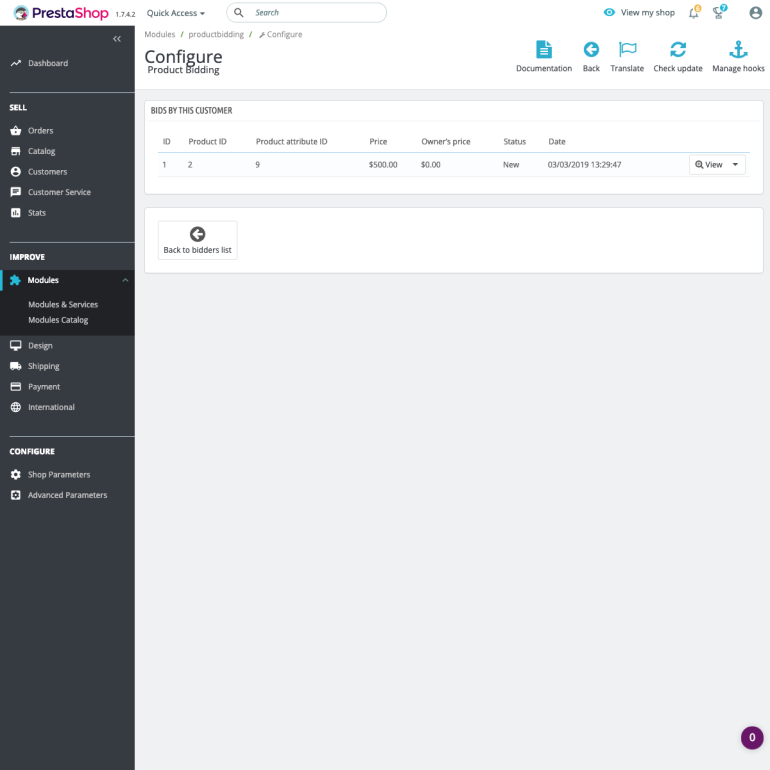The width and height of the screenshot is (770, 770).
Task: Click the productbidding breadcrumb link
Action: tap(216, 34)
